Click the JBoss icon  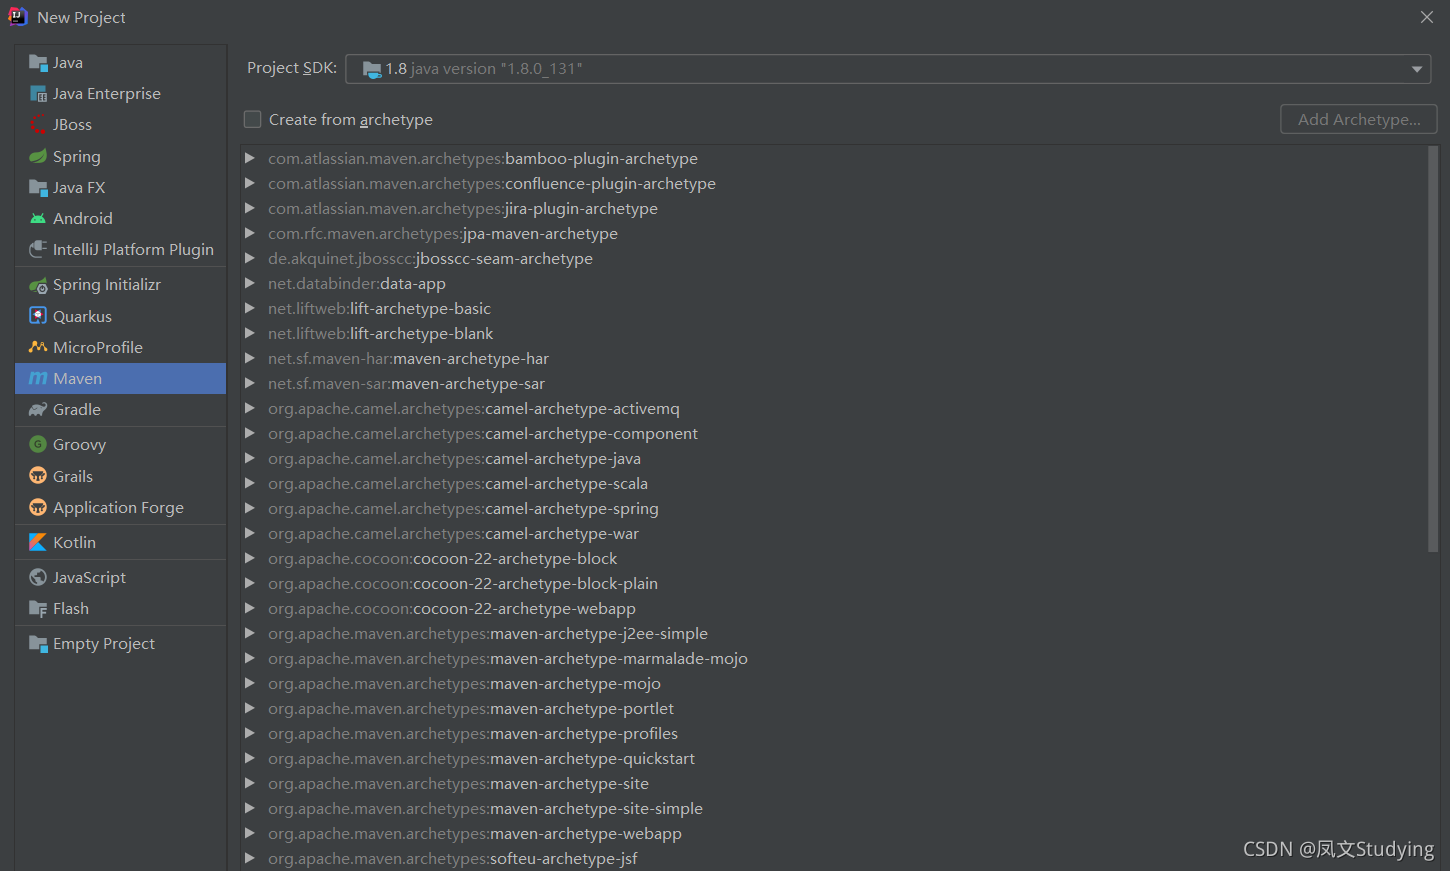tap(38, 125)
